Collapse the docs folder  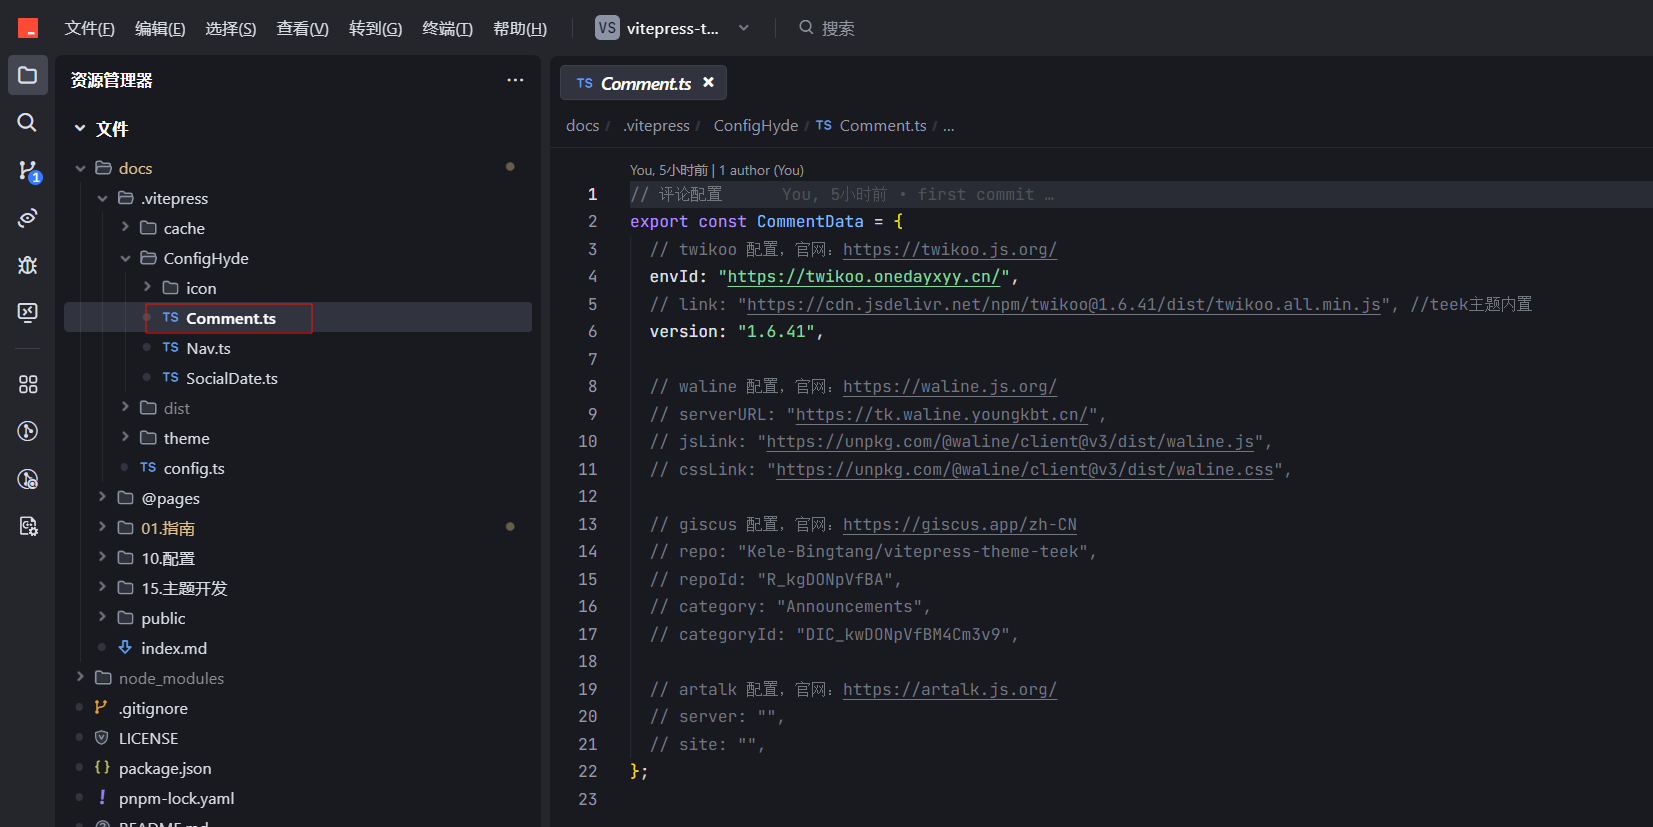(80, 168)
